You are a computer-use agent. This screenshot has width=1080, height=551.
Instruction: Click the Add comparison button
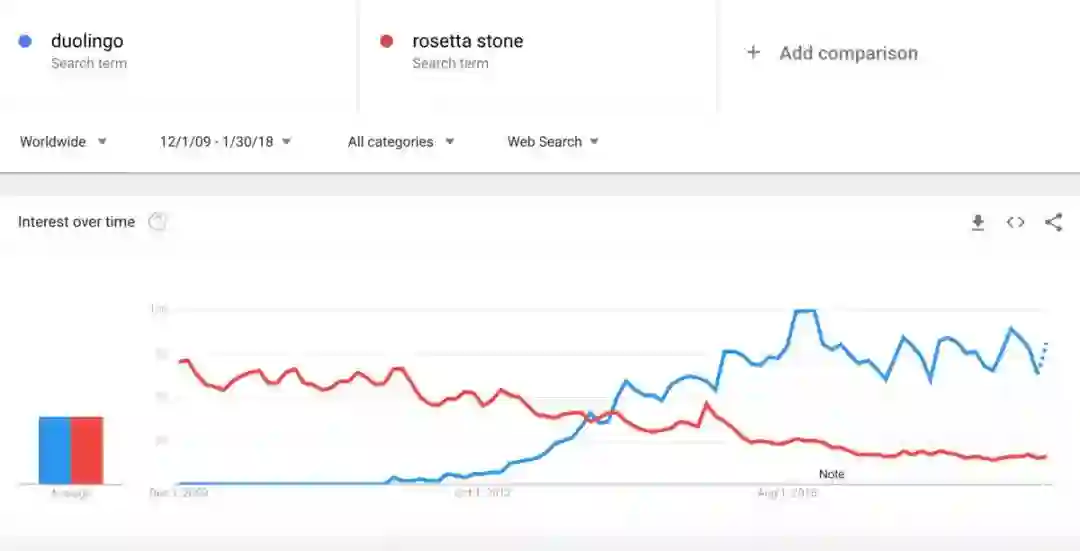[x=847, y=53]
